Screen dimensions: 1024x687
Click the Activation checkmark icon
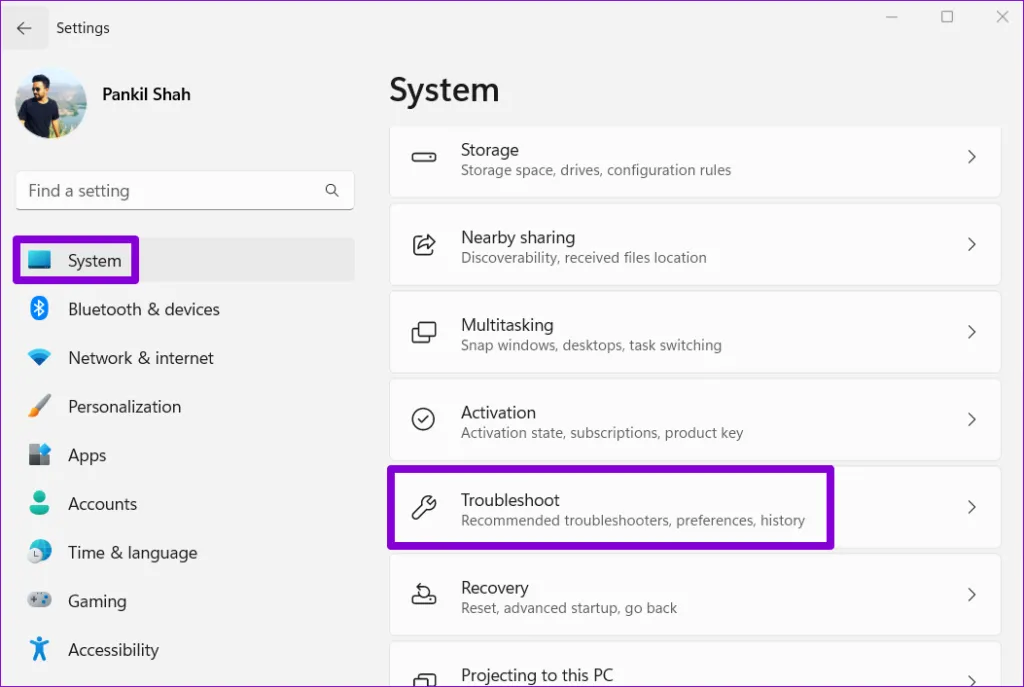tap(424, 420)
